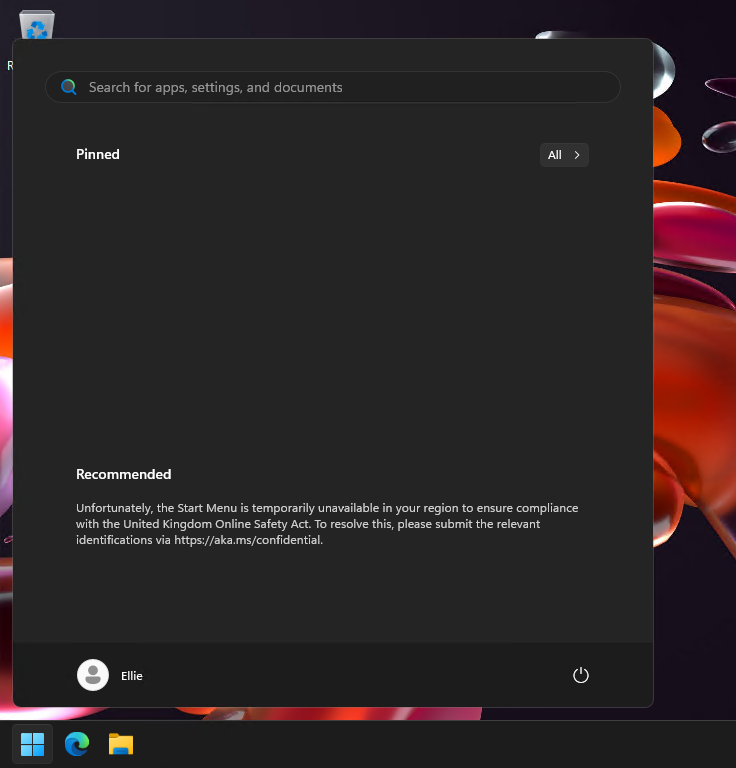Click the Recommended section heading
The height and width of the screenshot is (768, 736).
123,474
